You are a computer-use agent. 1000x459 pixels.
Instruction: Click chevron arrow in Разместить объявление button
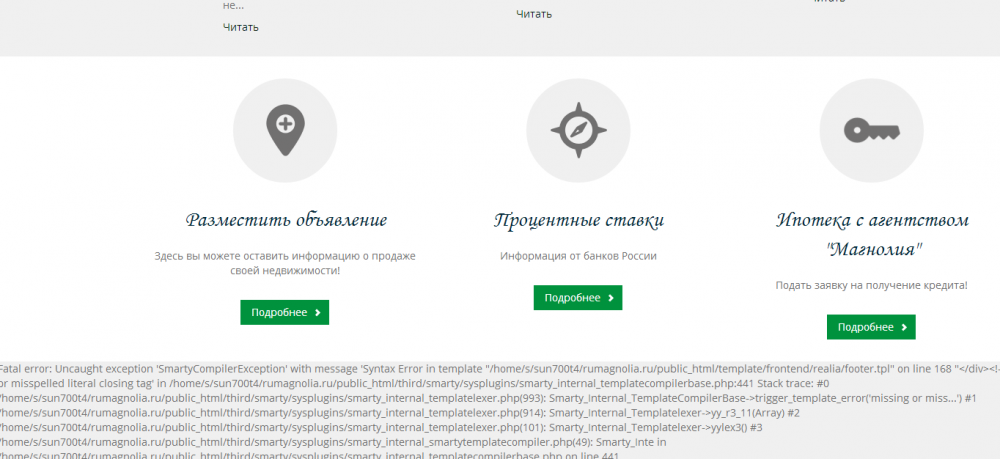point(318,313)
